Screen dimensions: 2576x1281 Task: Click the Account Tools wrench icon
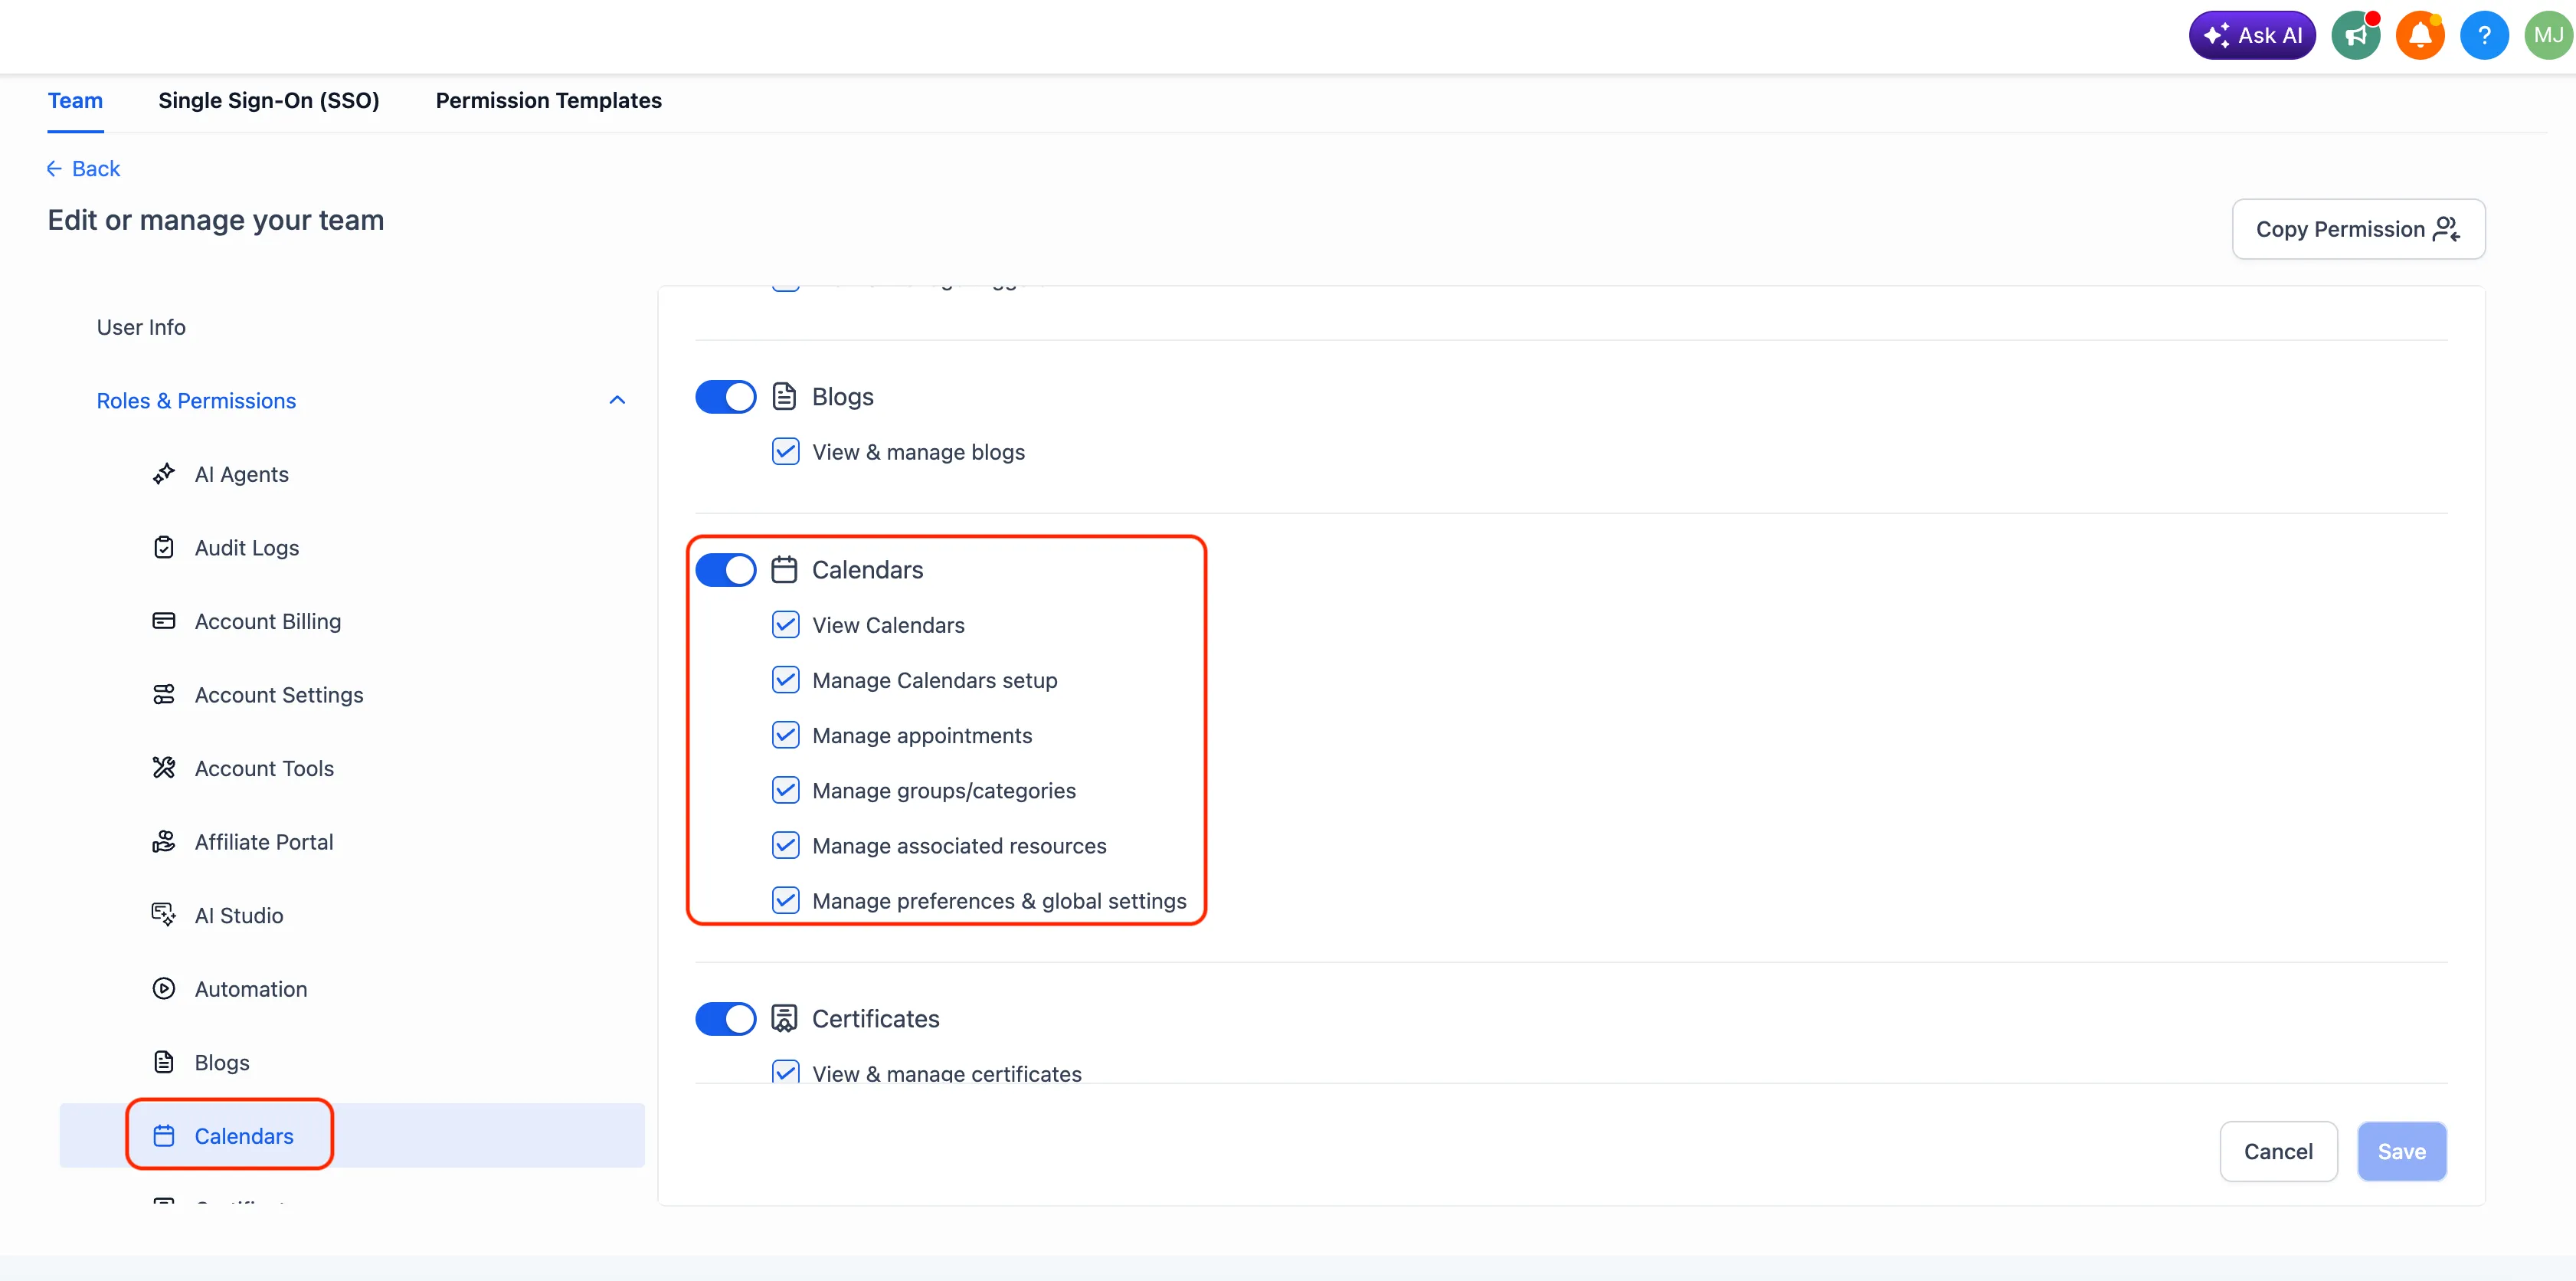164,768
